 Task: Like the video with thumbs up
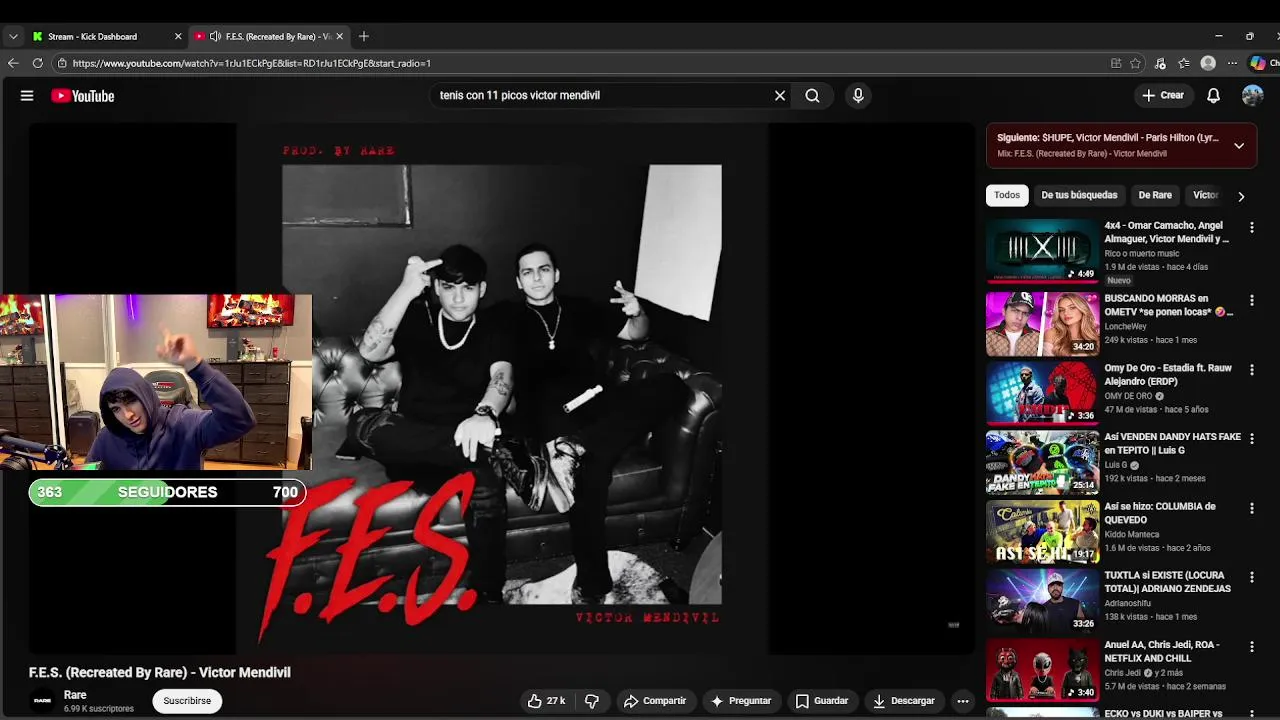(x=546, y=701)
